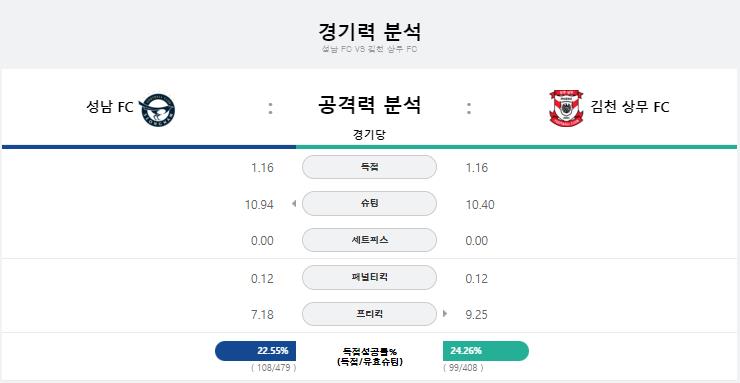Click the 성남 FC team name
Image resolution: width=740 pixels, height=383 pixels.
click(110, 107)
